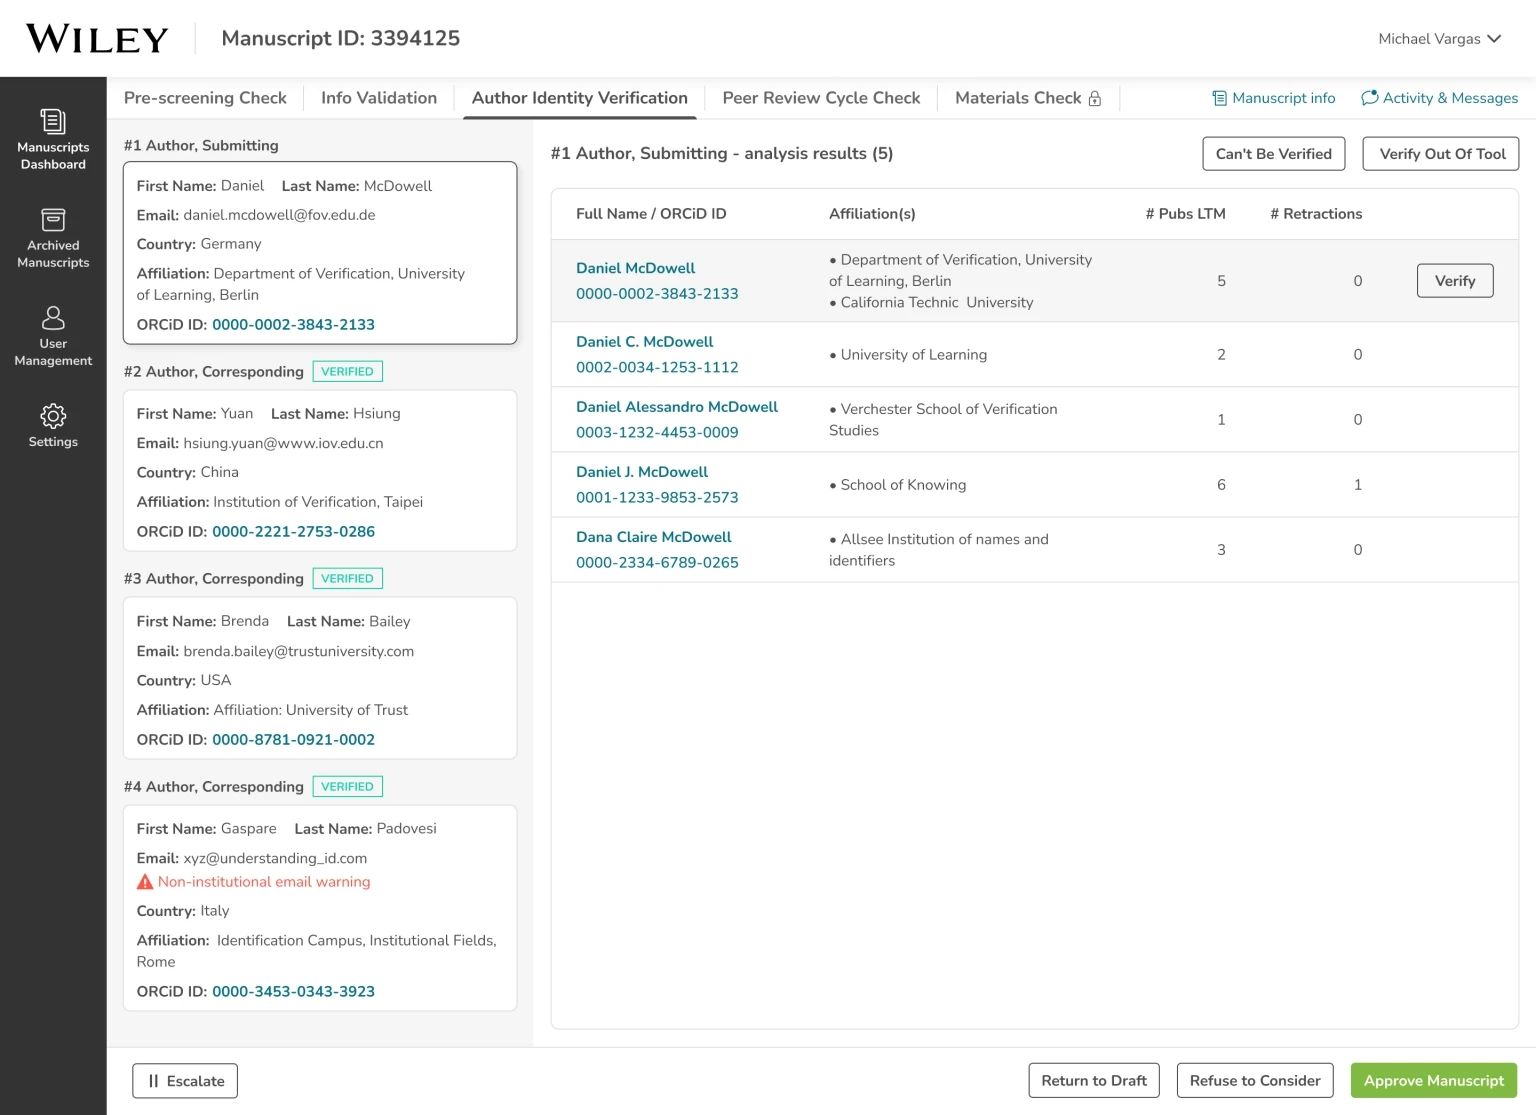Click the Return to Draft button
The image size is (1536, 1115).
(x=1094, y=1081)
